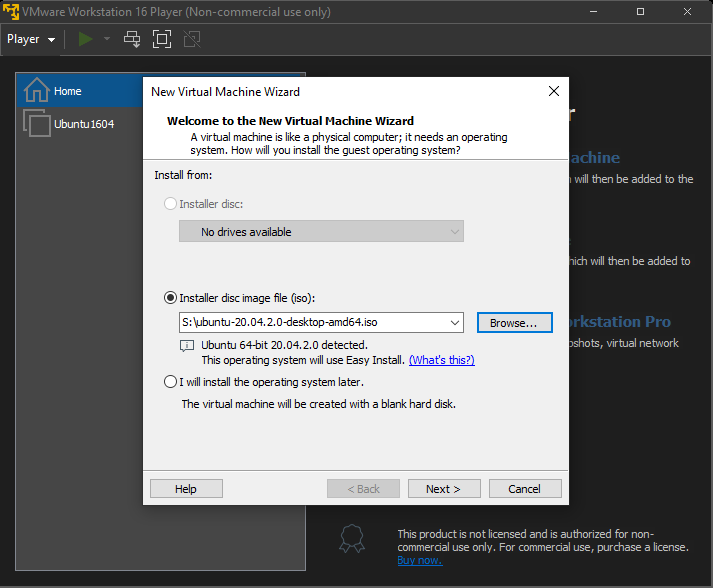Select I will install the OS later
Viewport: 713px width, 588px height.
click(x=170, y=382)
